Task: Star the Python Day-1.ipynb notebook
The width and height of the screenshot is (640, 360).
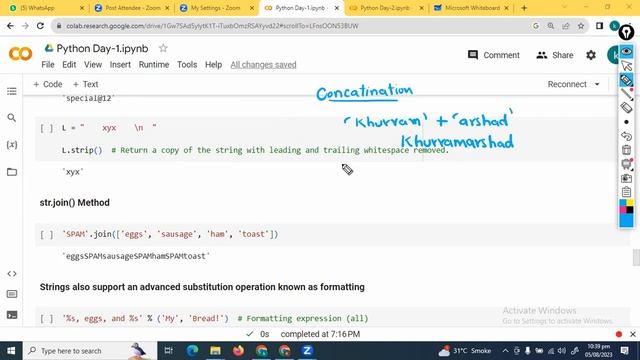Action: [163, 48]
